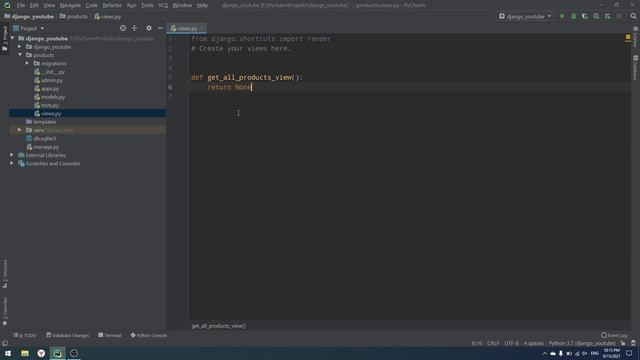
Task: Click the line number 6 gutter
Action: 170,87
